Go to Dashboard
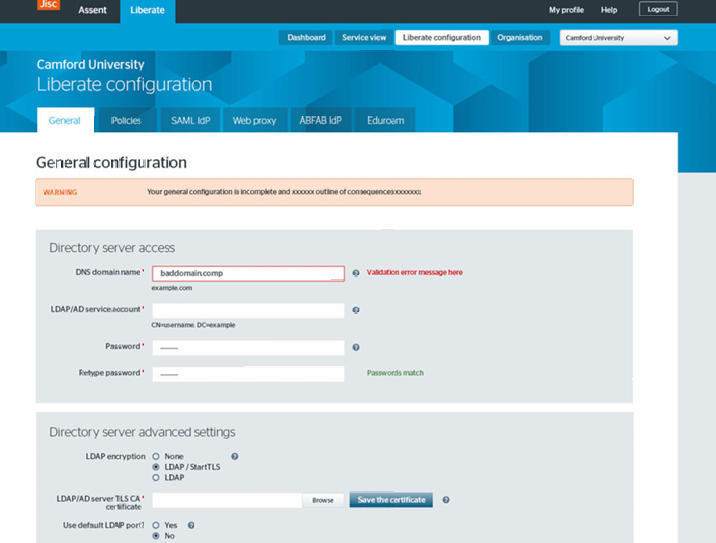 (x=306, y=37)
